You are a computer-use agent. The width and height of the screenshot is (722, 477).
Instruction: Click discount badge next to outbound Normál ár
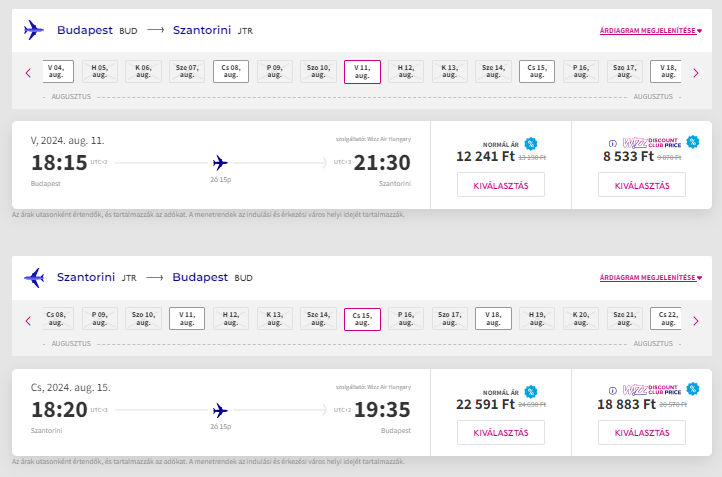point(530,144)
